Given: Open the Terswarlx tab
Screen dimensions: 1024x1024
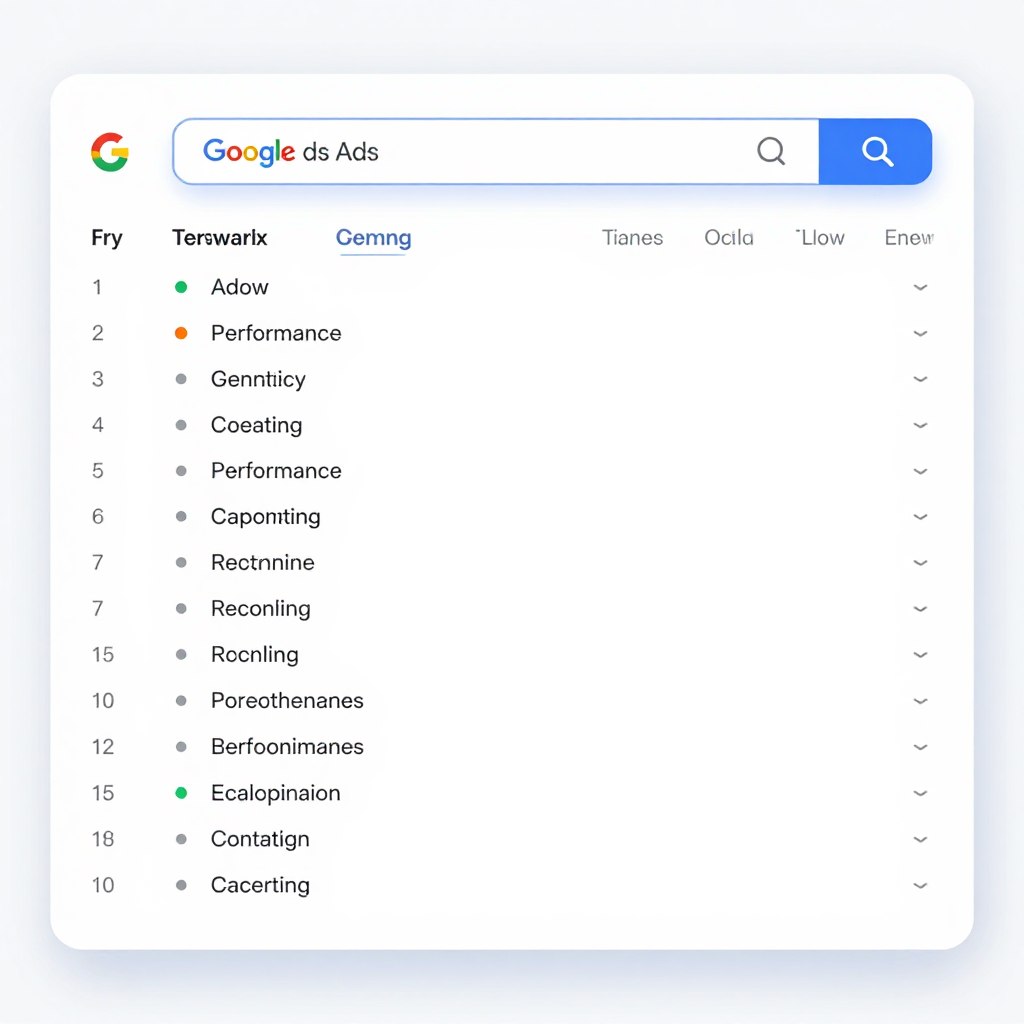Looking at the screenshot, I should [x=219, y=238].
